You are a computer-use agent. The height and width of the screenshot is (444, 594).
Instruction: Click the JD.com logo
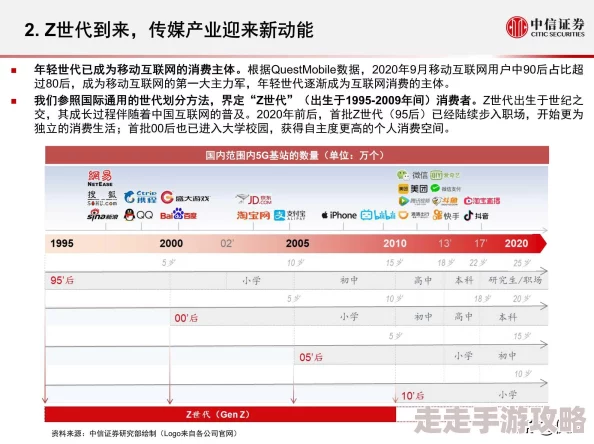pyautogui.click(x=253, y=199)
